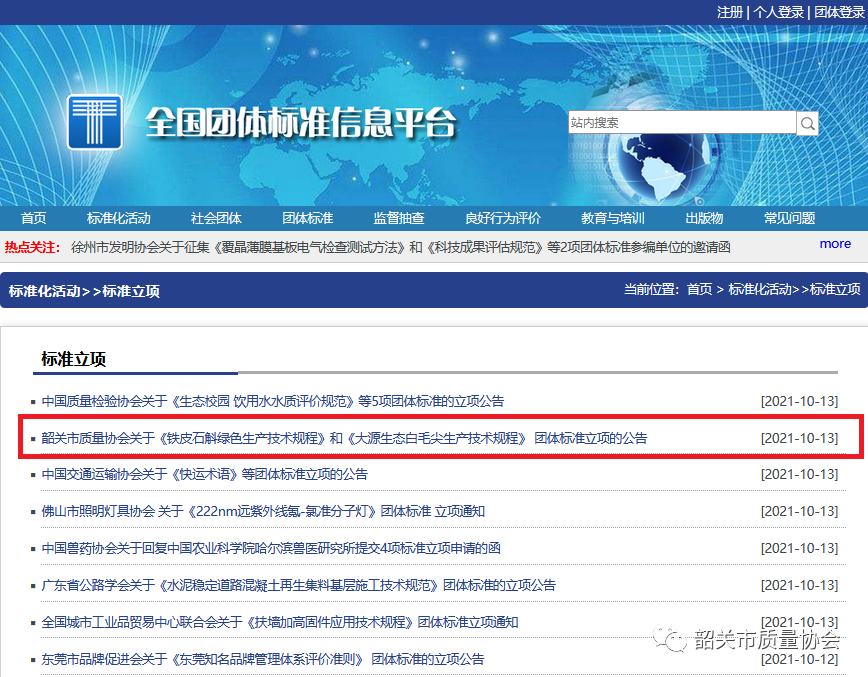Image resolution: width=868 pixels, height=677 pixels.
Task: Focus the 站内搜索 search field
Action: point(682,122)
